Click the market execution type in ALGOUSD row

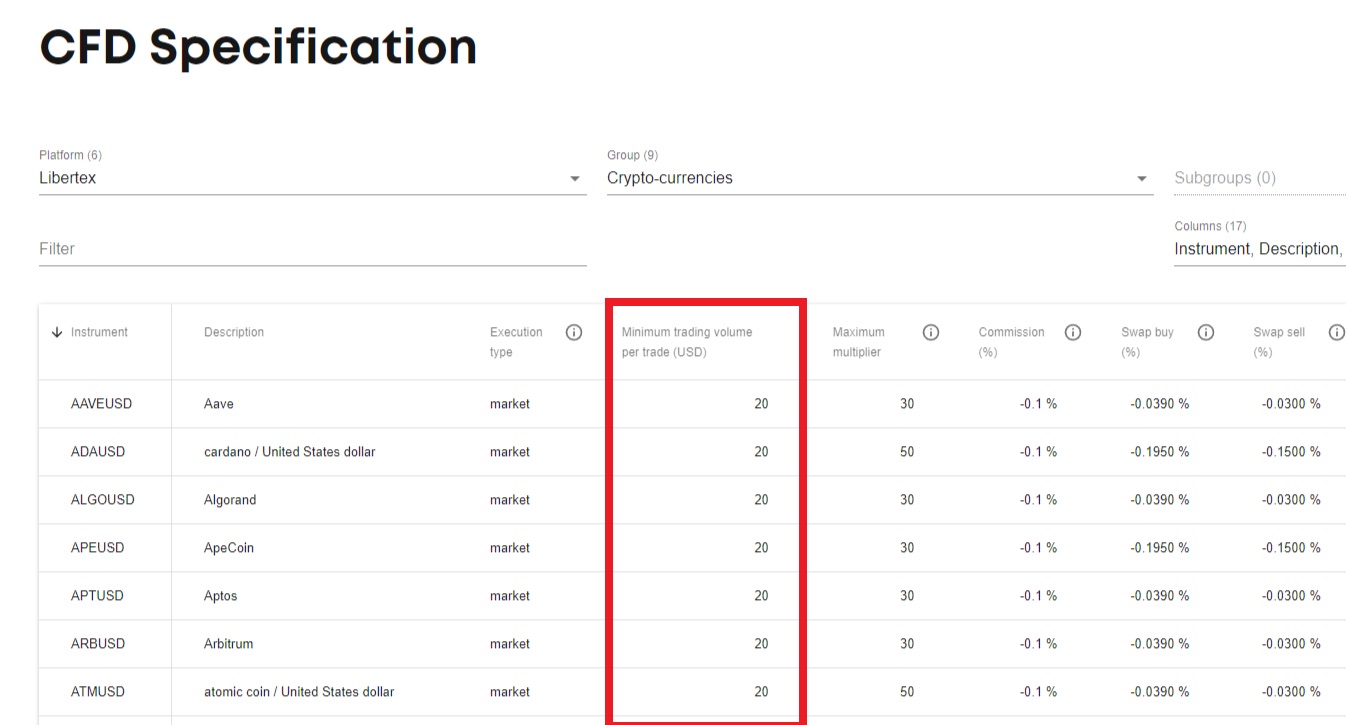click(510, 500)
